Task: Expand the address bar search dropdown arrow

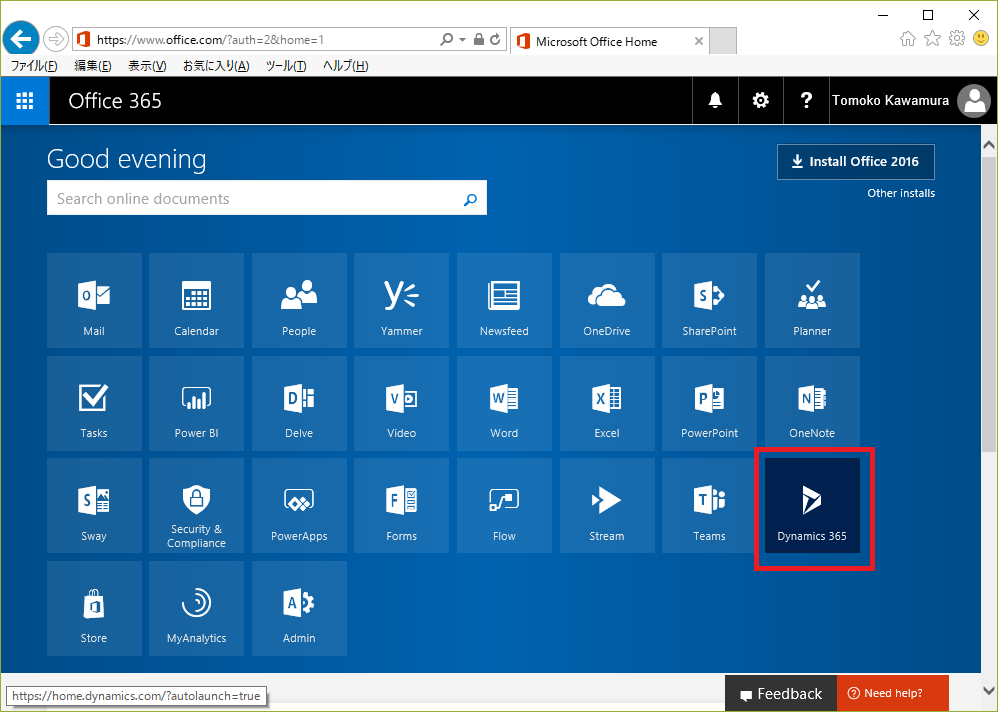Action: click(x=463, y=40)
